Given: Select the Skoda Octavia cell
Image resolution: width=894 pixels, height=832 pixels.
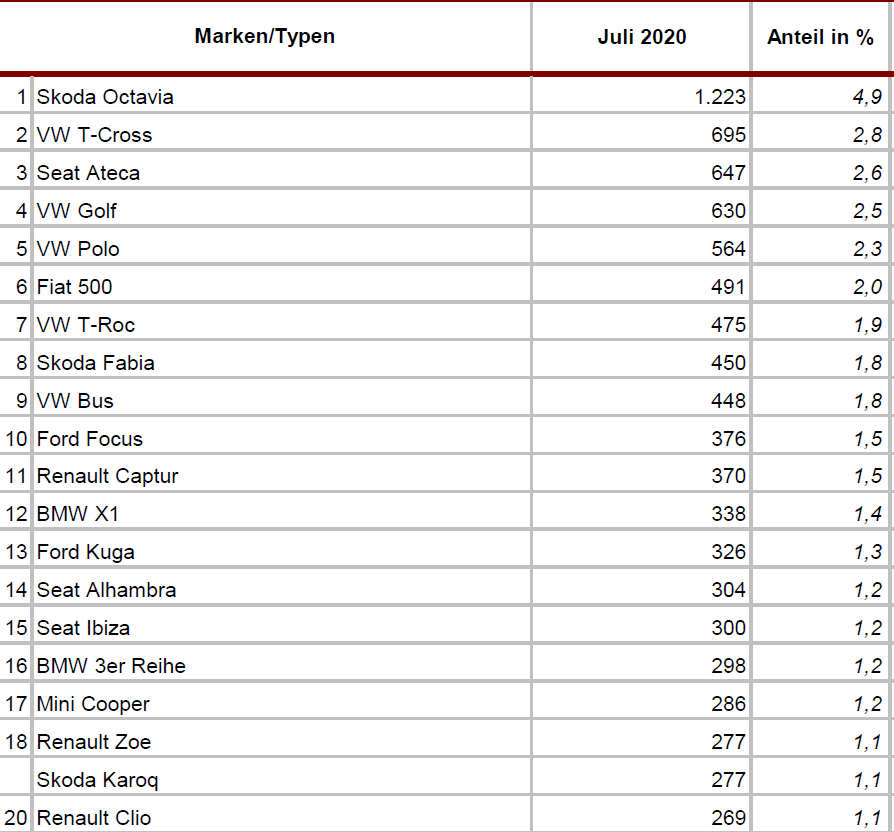Looking at the screenshot, I should tap(105, 97).
